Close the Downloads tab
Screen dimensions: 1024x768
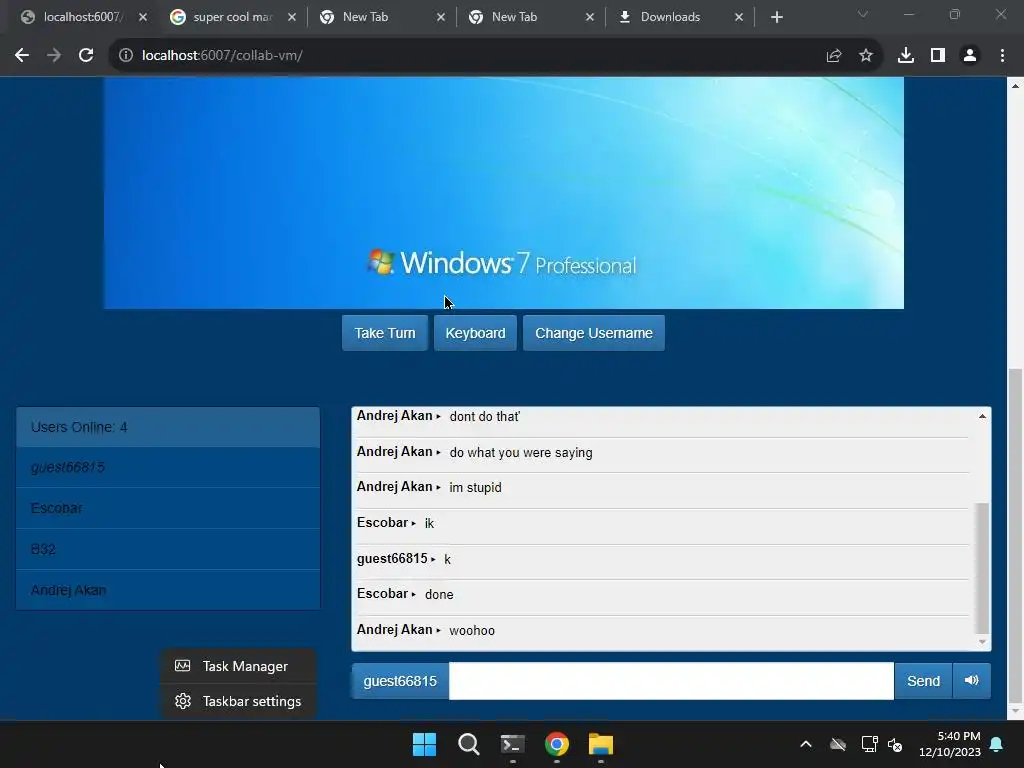tap(739, 17)
